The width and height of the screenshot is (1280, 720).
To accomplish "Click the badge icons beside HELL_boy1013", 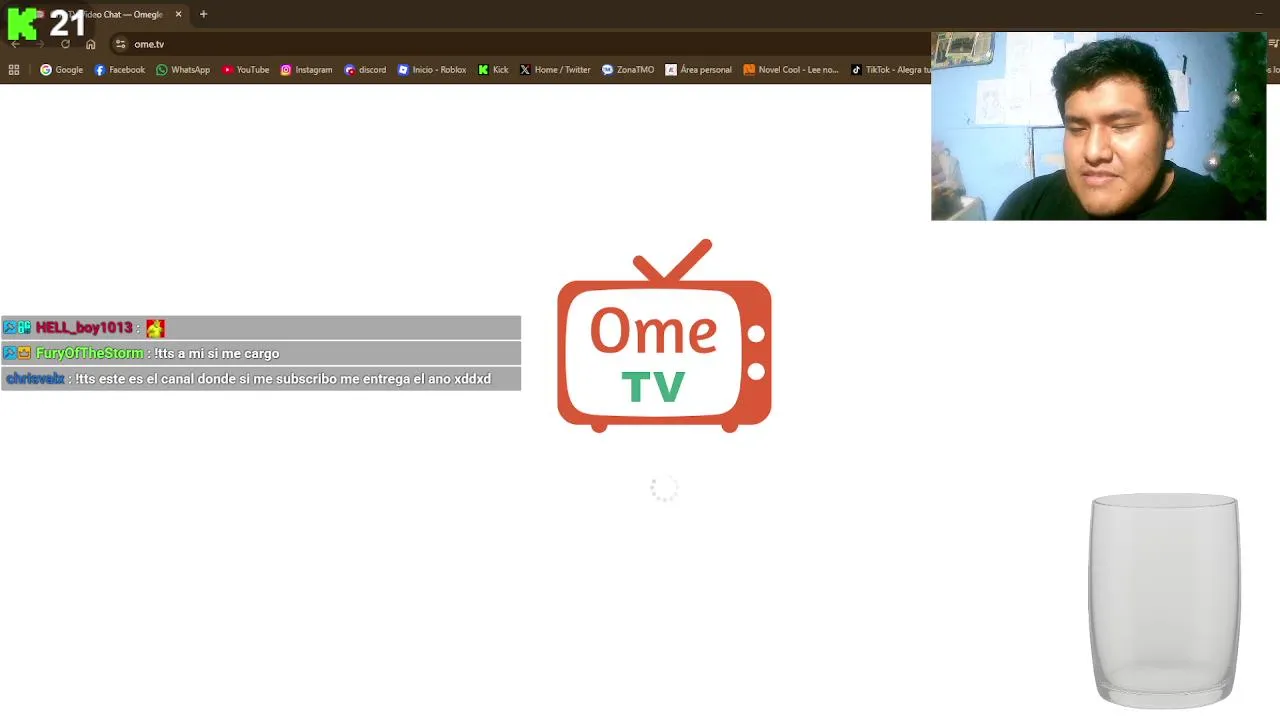I will tap(17, 328).
